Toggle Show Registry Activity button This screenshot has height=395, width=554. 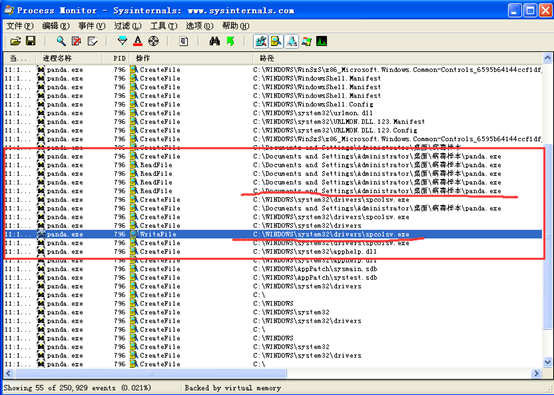[261, 41]
